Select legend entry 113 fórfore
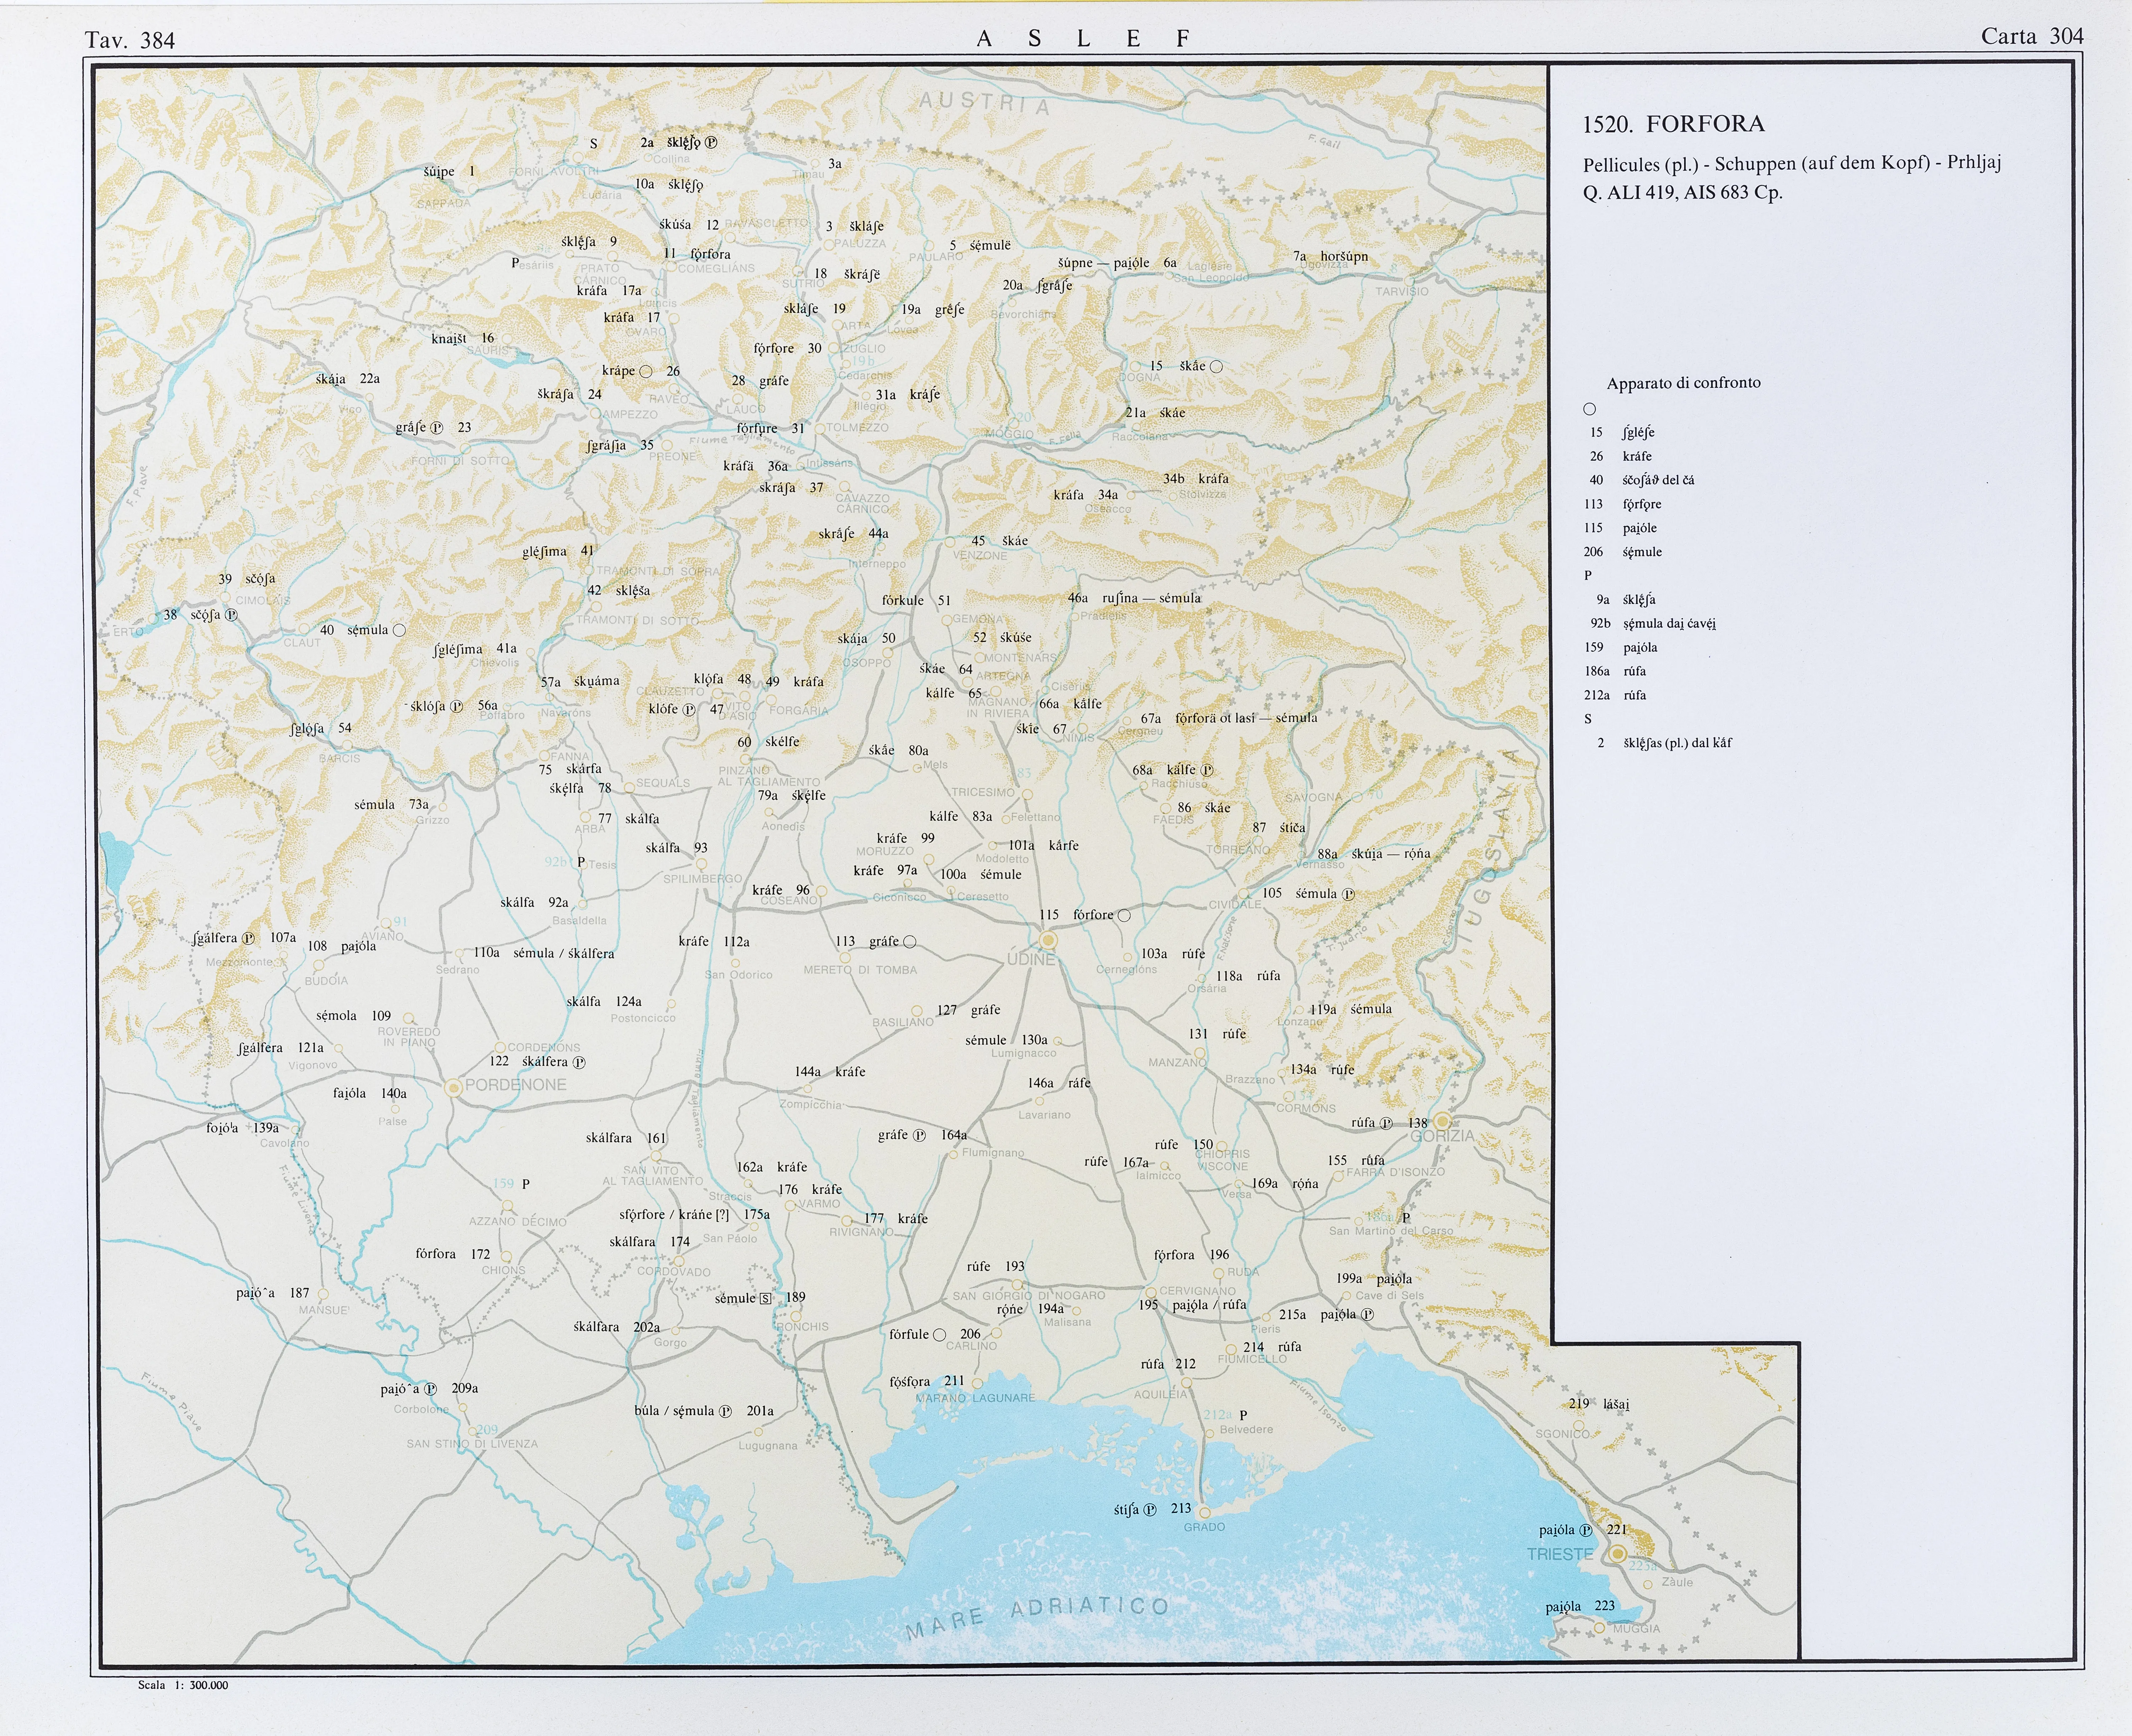 [1622, 504]
